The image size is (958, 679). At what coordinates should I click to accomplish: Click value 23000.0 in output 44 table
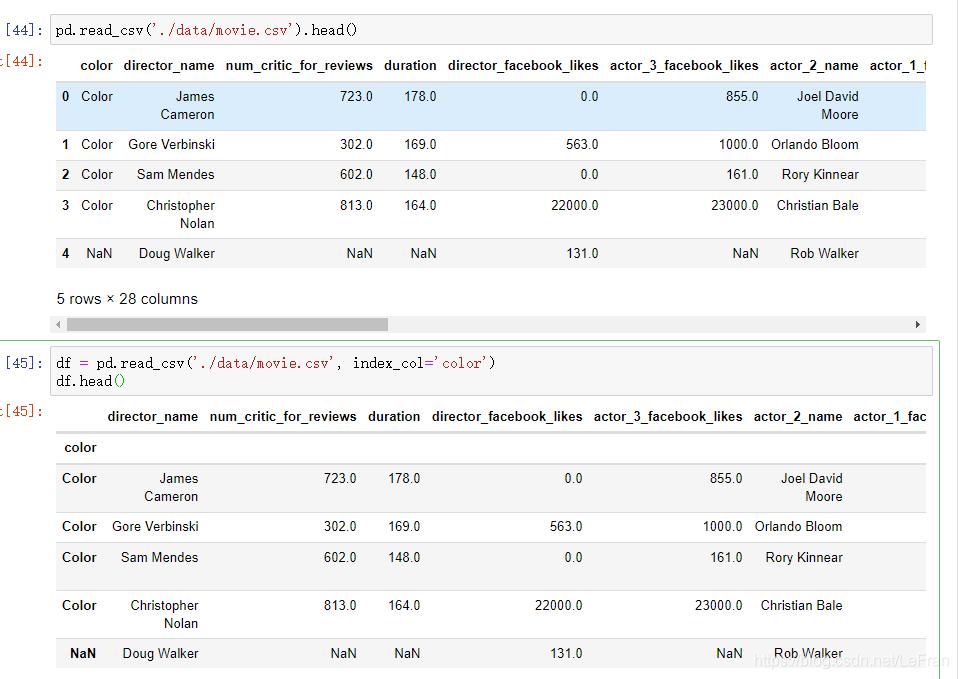tap(735, 205)
